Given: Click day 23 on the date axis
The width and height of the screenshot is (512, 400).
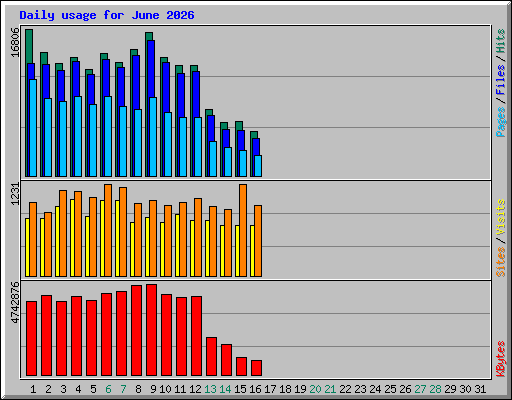Looking at the screenshot, I should click(x=360, y=389).
